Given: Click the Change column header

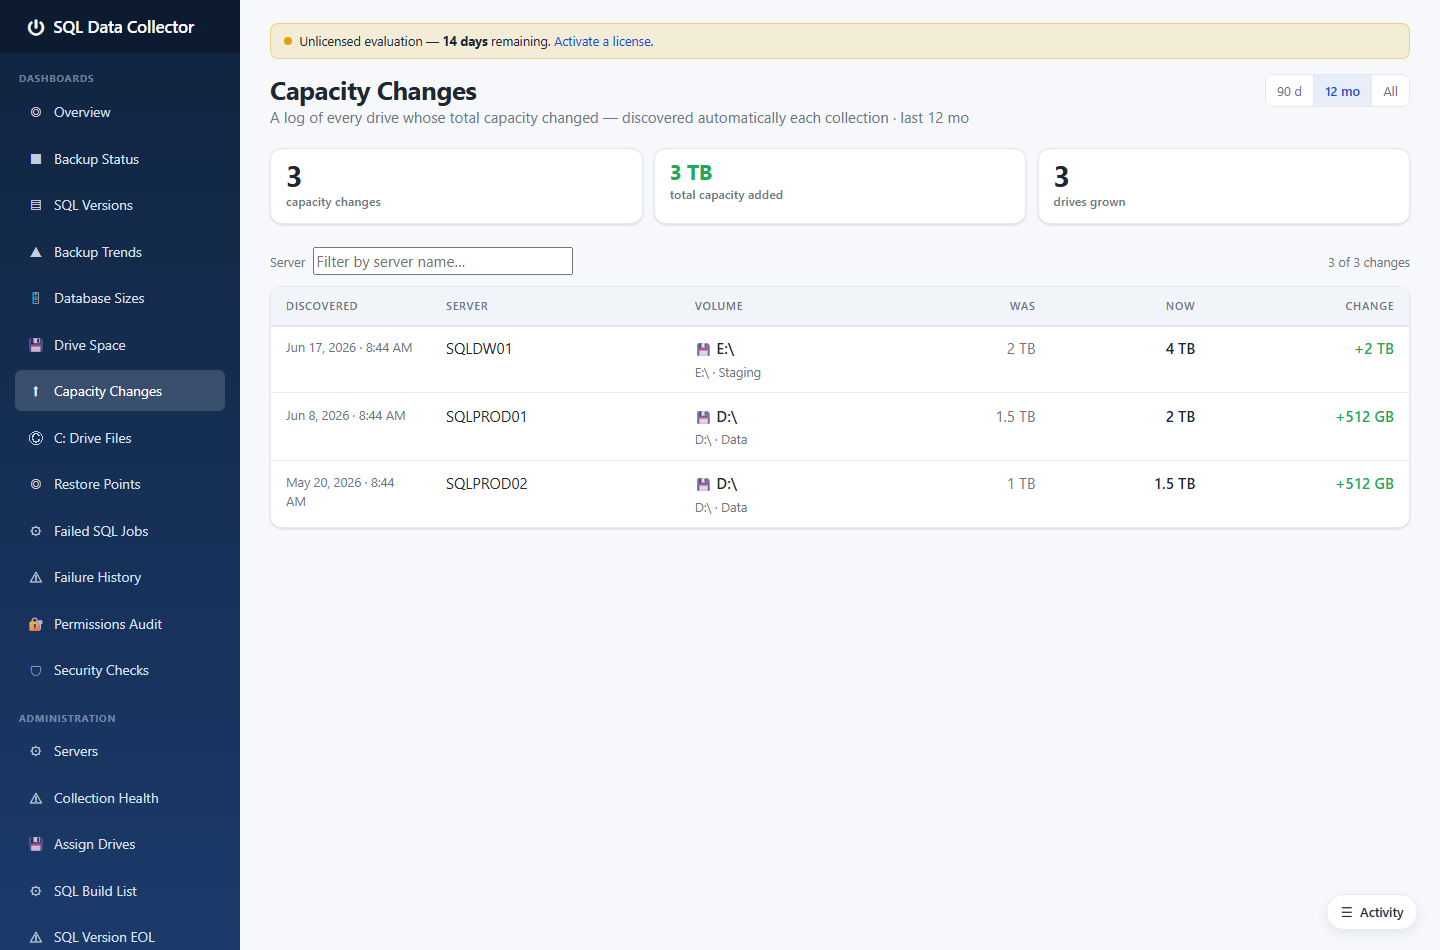Looking at the screenshot, I should [1370, 306].
